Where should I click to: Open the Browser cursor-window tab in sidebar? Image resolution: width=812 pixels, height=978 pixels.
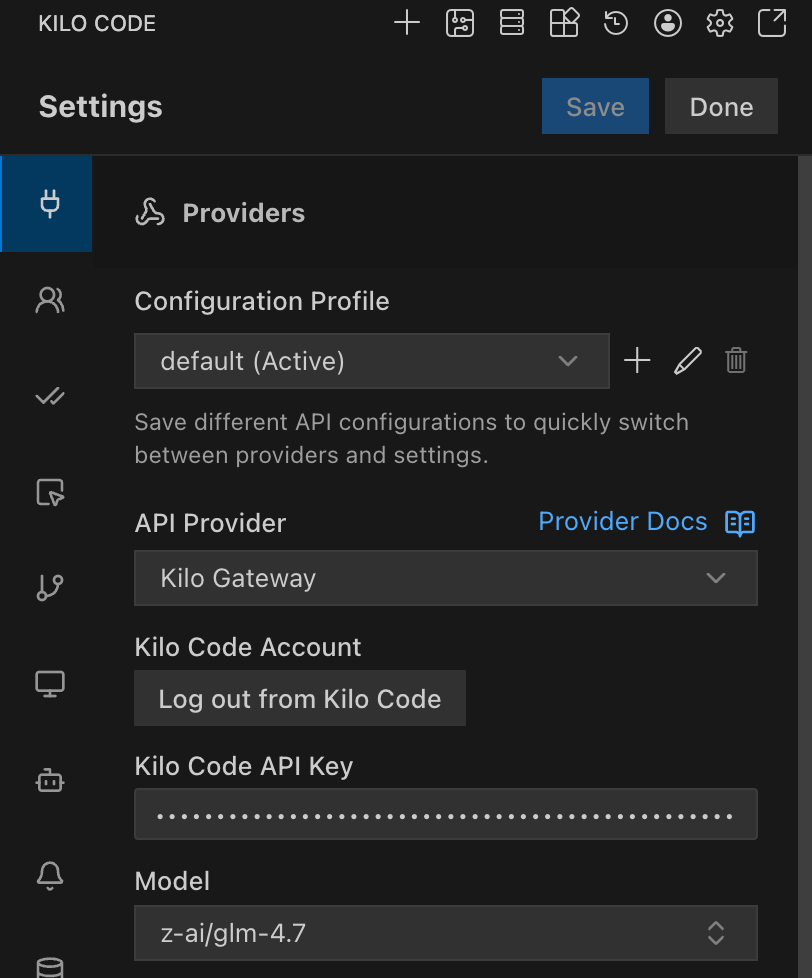click(x=50, y=492)
